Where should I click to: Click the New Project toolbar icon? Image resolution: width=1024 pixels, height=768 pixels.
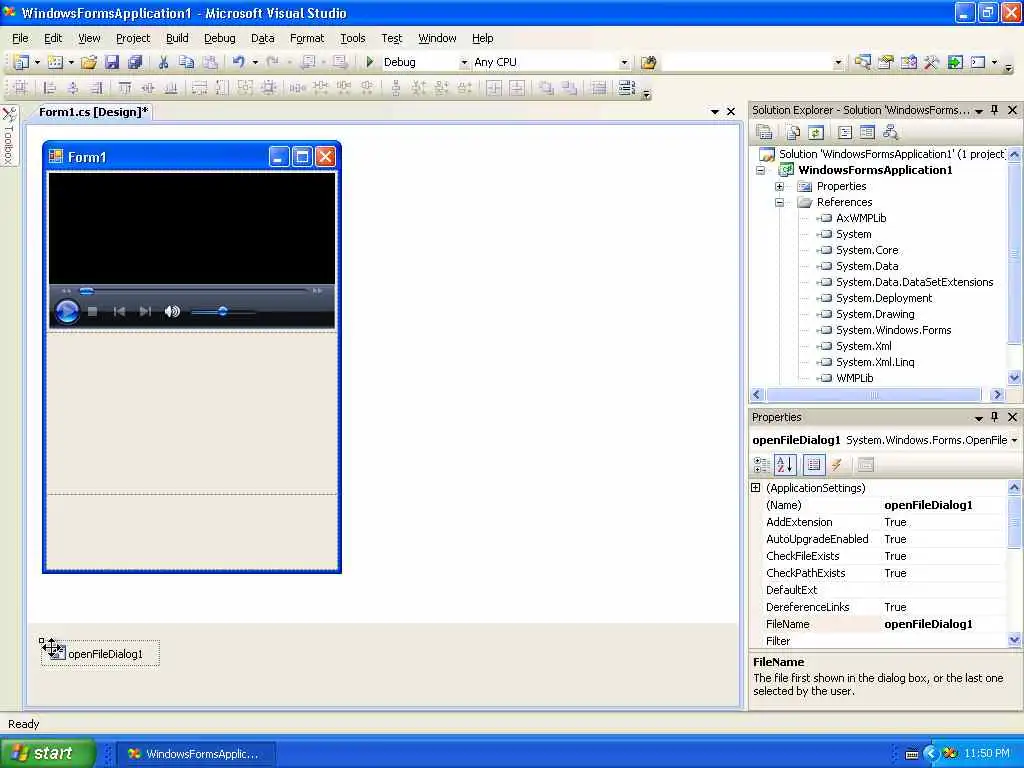(22, 62)
